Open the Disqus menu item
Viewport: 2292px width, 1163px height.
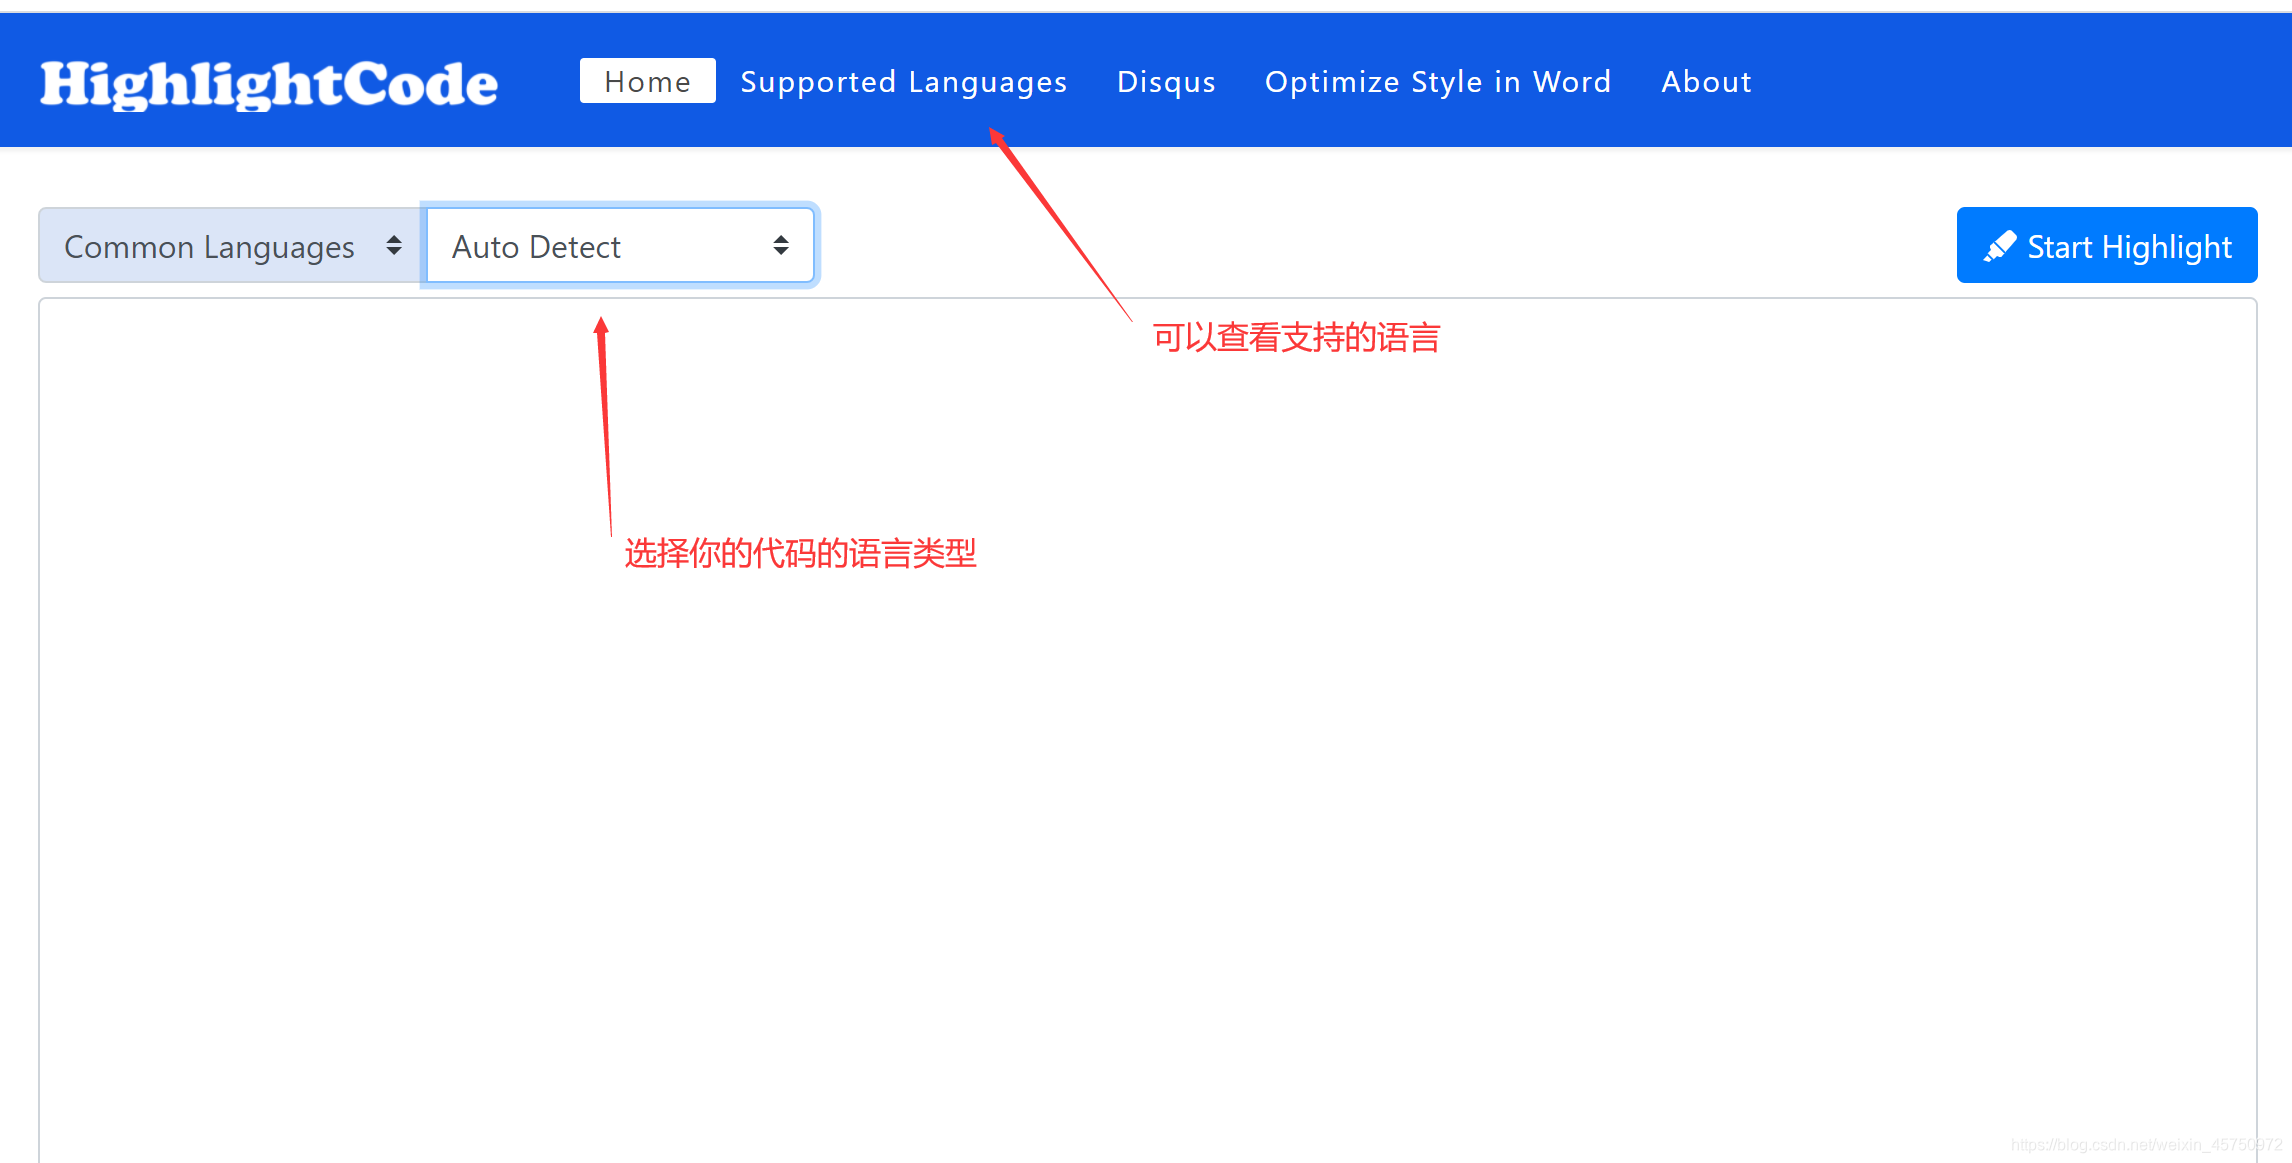click(1166, 81)
